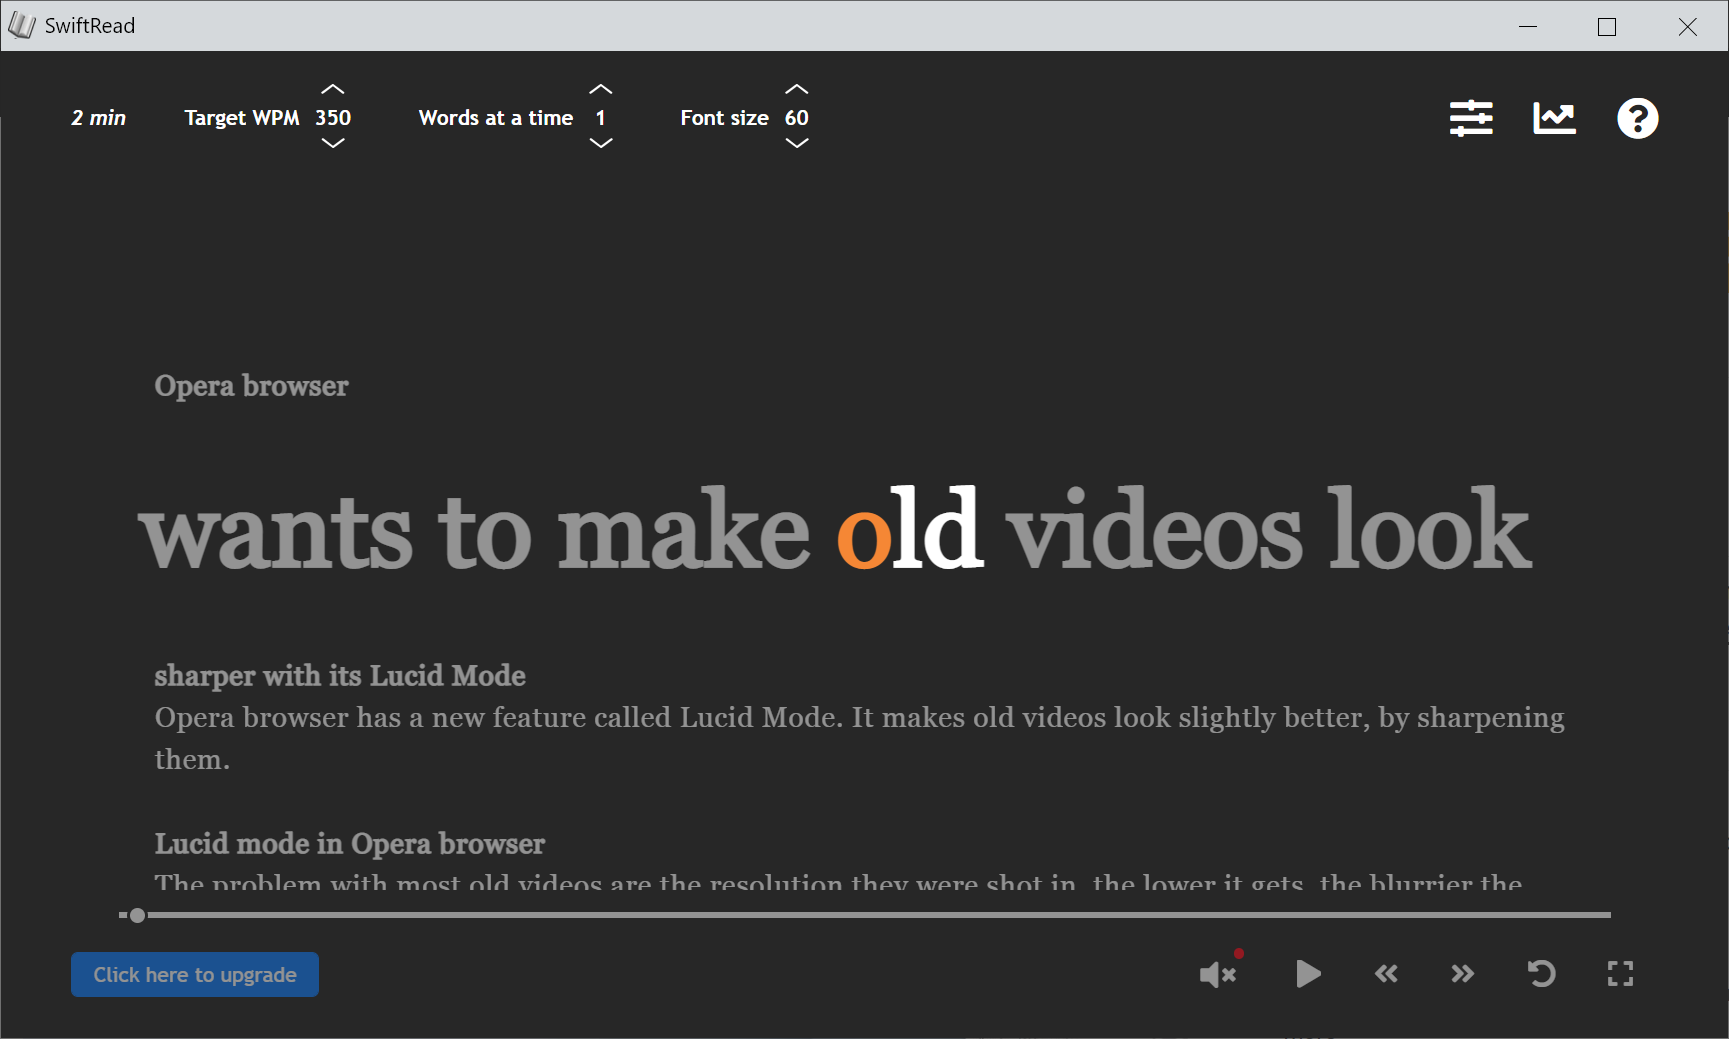Click the word wants in the large text

pyautogui.click(x=275, y=535)
